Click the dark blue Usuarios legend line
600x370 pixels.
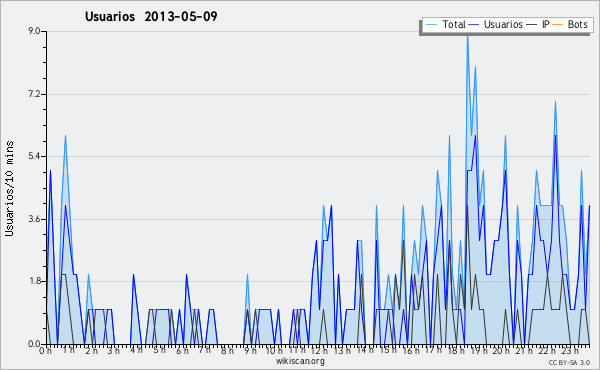(x=474, y=25)
